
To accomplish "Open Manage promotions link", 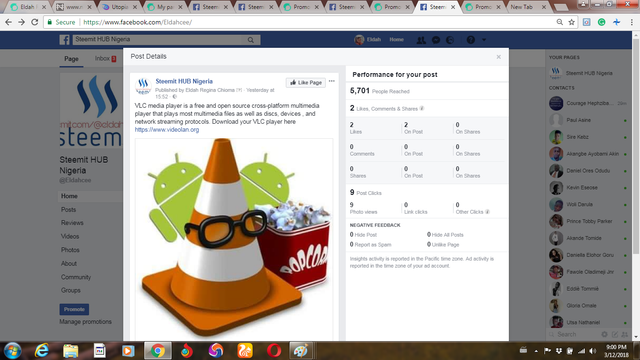I will (x=85, y=322).
